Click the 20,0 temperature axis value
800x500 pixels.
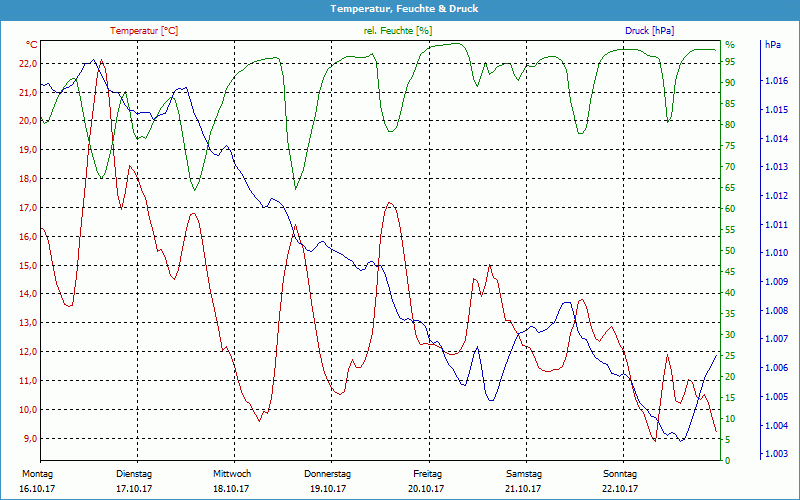pos(28,121)
